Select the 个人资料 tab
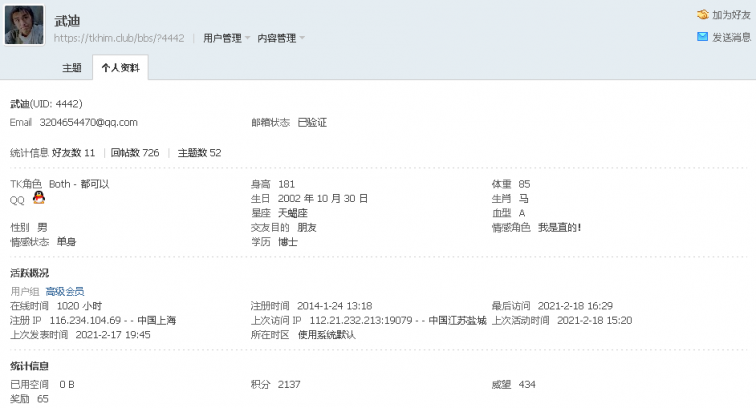This screenshot has width=756, height=408. tap(120, 68)
